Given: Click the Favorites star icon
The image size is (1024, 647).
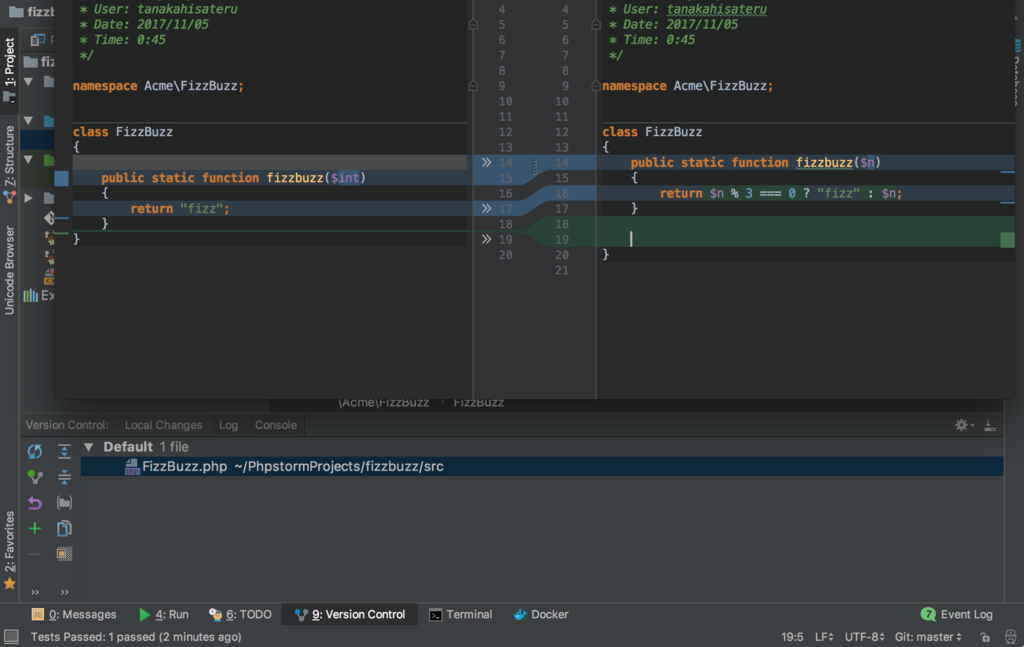Looking at the screenshot, I should (10, 584).
